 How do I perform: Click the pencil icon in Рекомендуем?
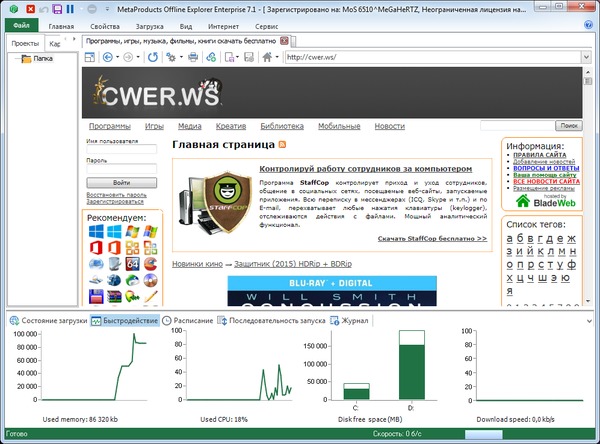[151, 297]
